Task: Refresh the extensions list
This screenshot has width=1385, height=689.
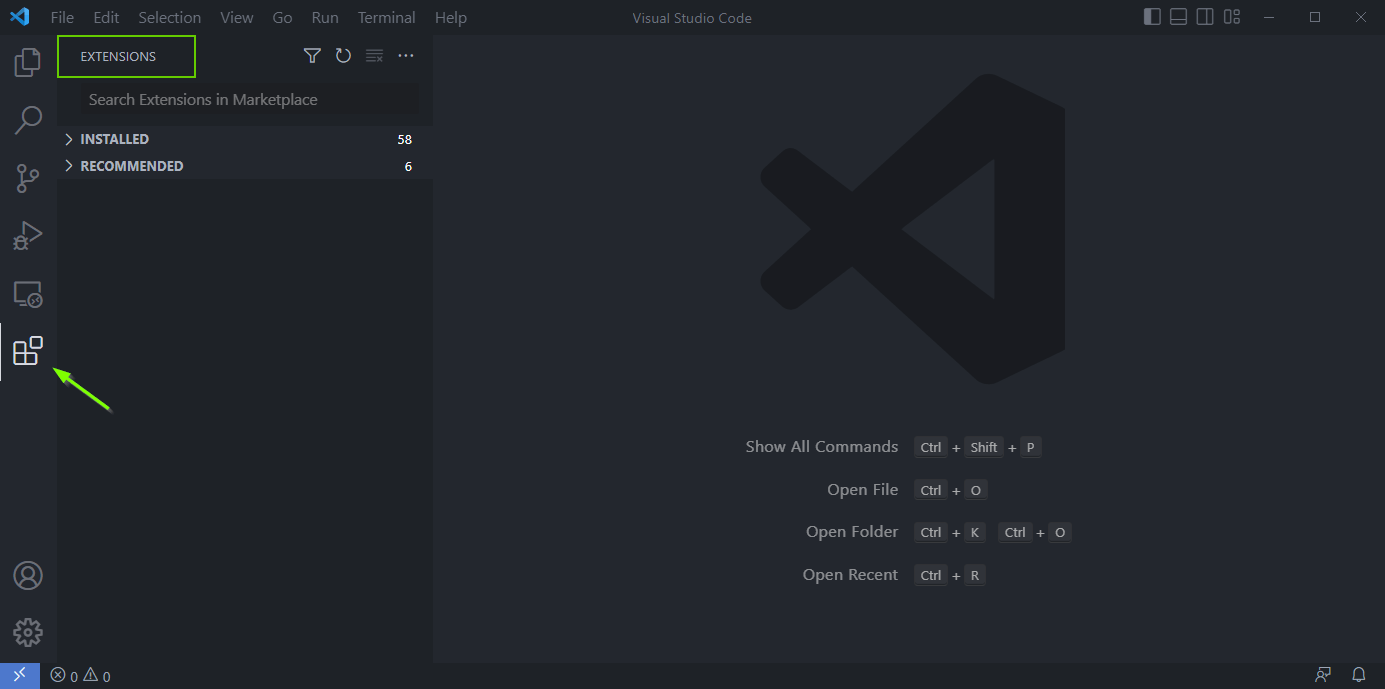Action: coord(343,56)
